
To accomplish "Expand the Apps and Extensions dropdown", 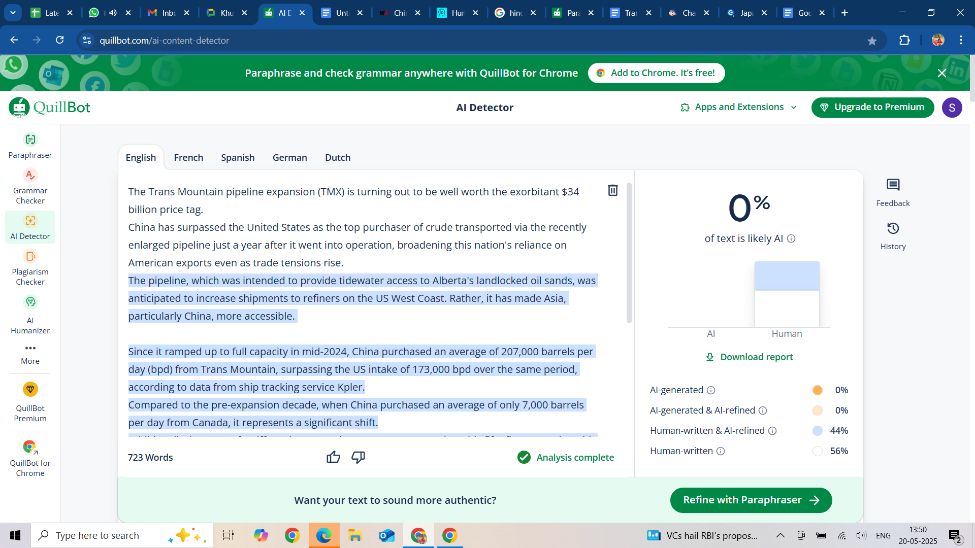I will coord(739,107).
